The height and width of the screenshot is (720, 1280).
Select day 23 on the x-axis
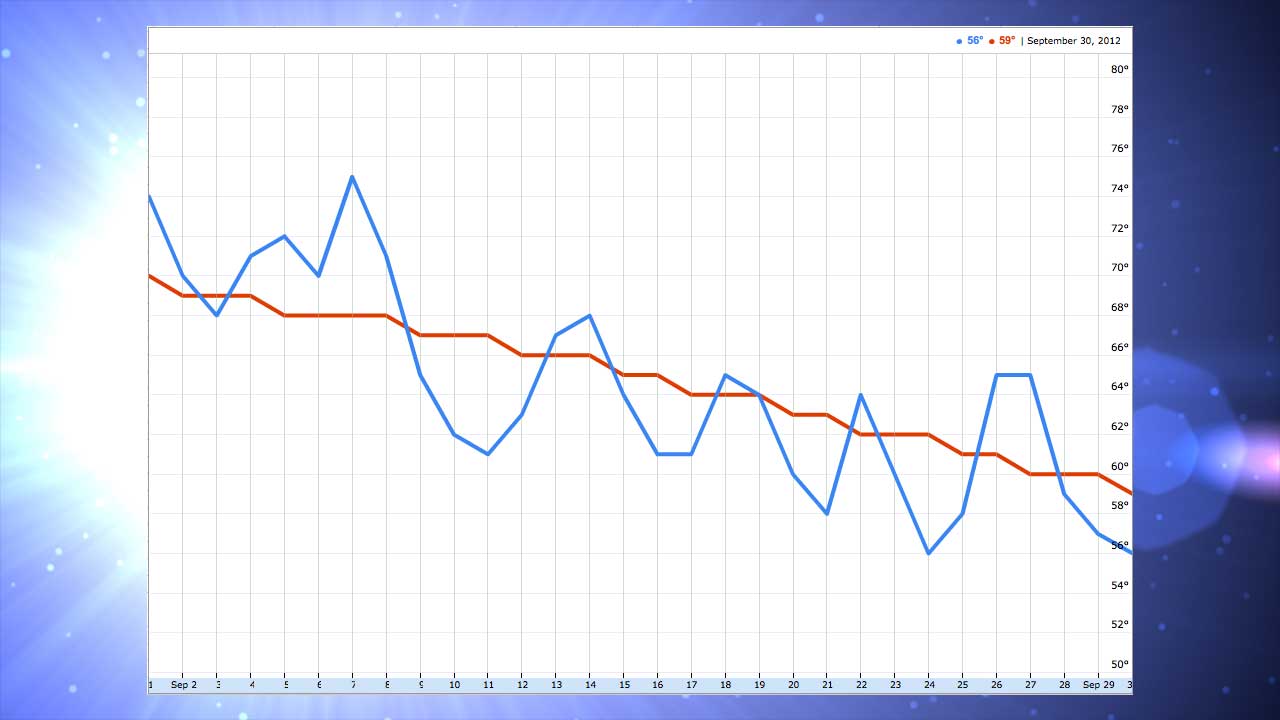[895, 685]
